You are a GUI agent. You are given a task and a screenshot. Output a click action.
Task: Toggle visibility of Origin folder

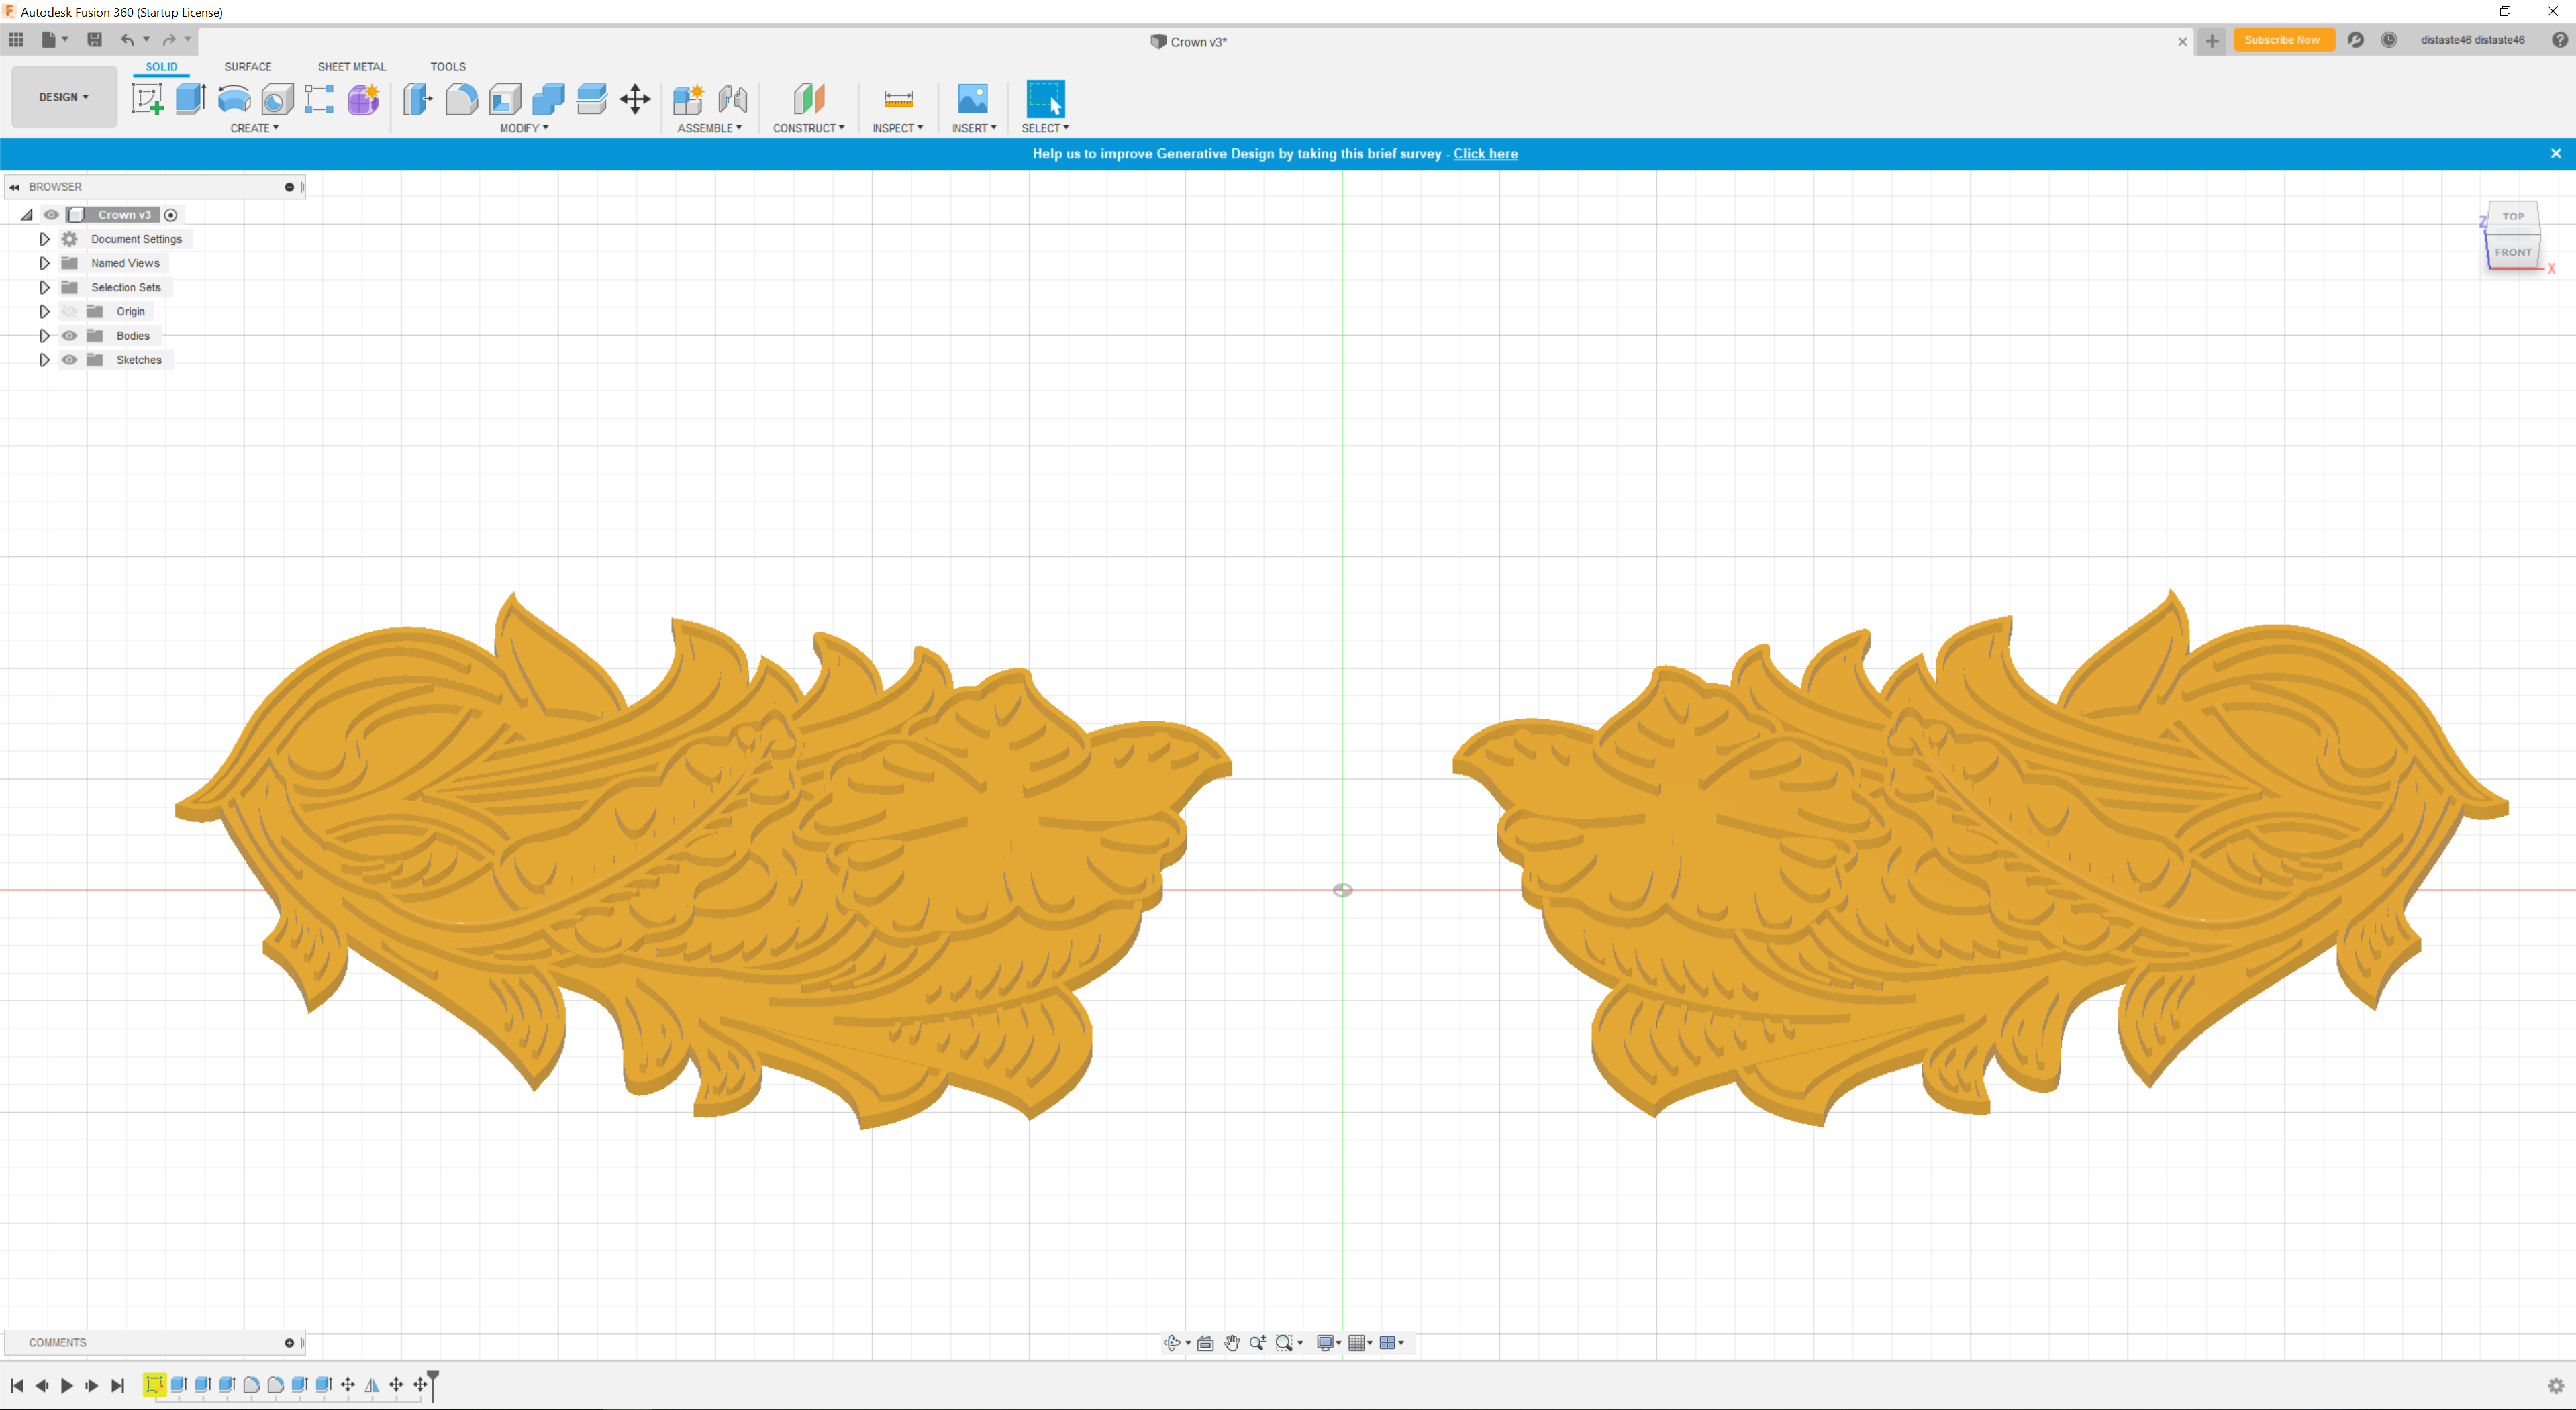(x=69, y=312)
